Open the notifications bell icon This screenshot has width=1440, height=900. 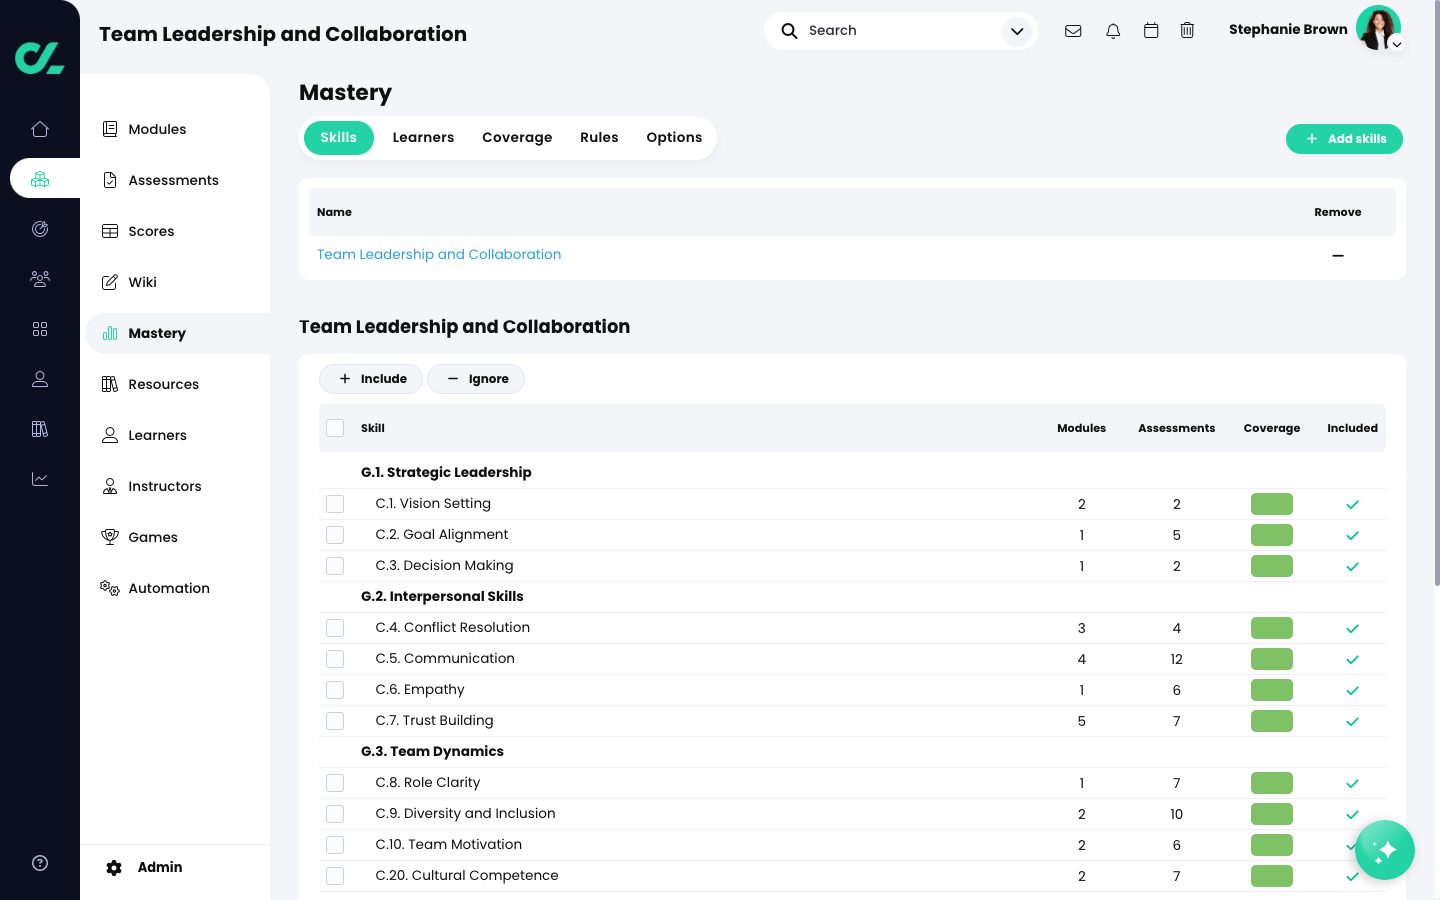1112,30
